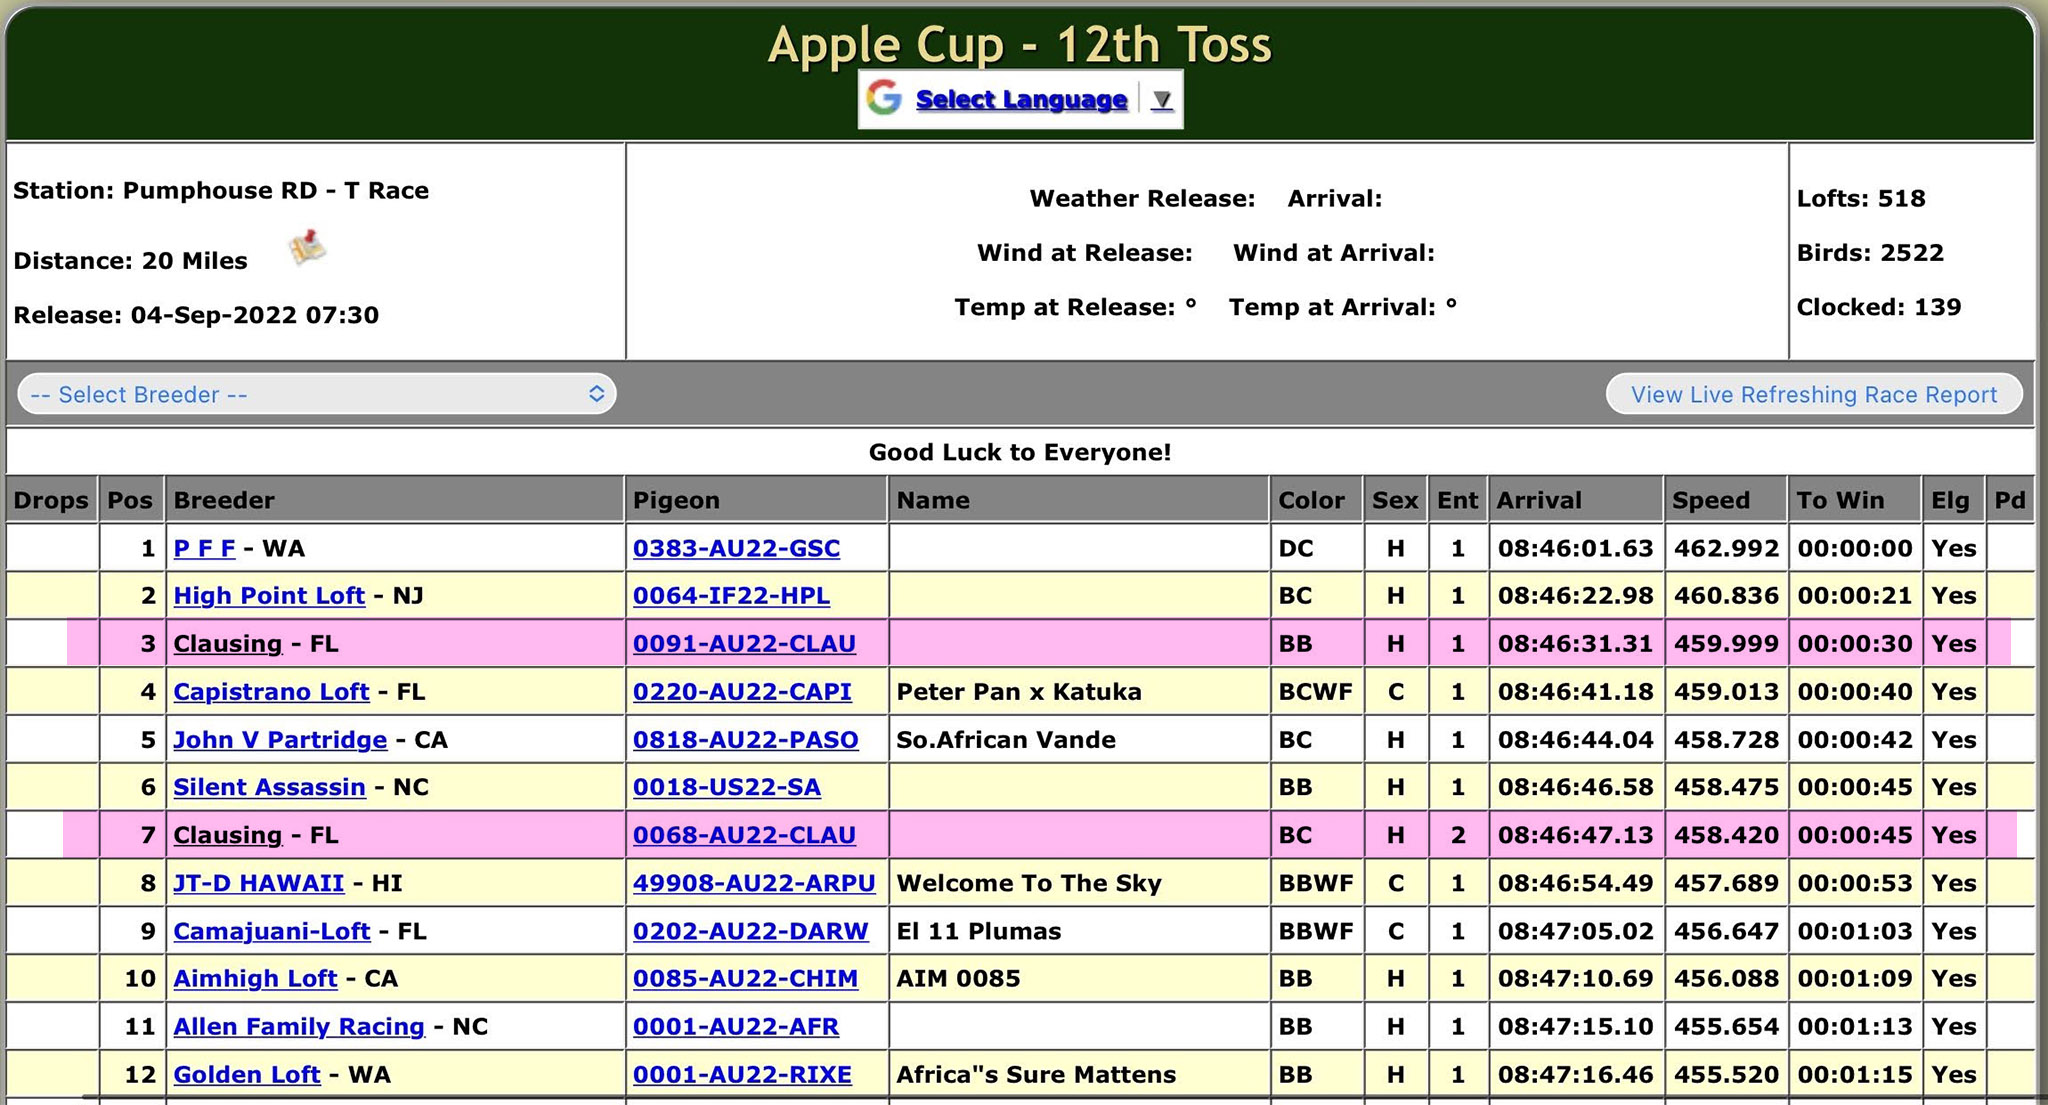Open the Select Language dropdown arrow
The width and height of the screenshot is (2048, 1105).
pyautogui.click(x=1161, y=99)
